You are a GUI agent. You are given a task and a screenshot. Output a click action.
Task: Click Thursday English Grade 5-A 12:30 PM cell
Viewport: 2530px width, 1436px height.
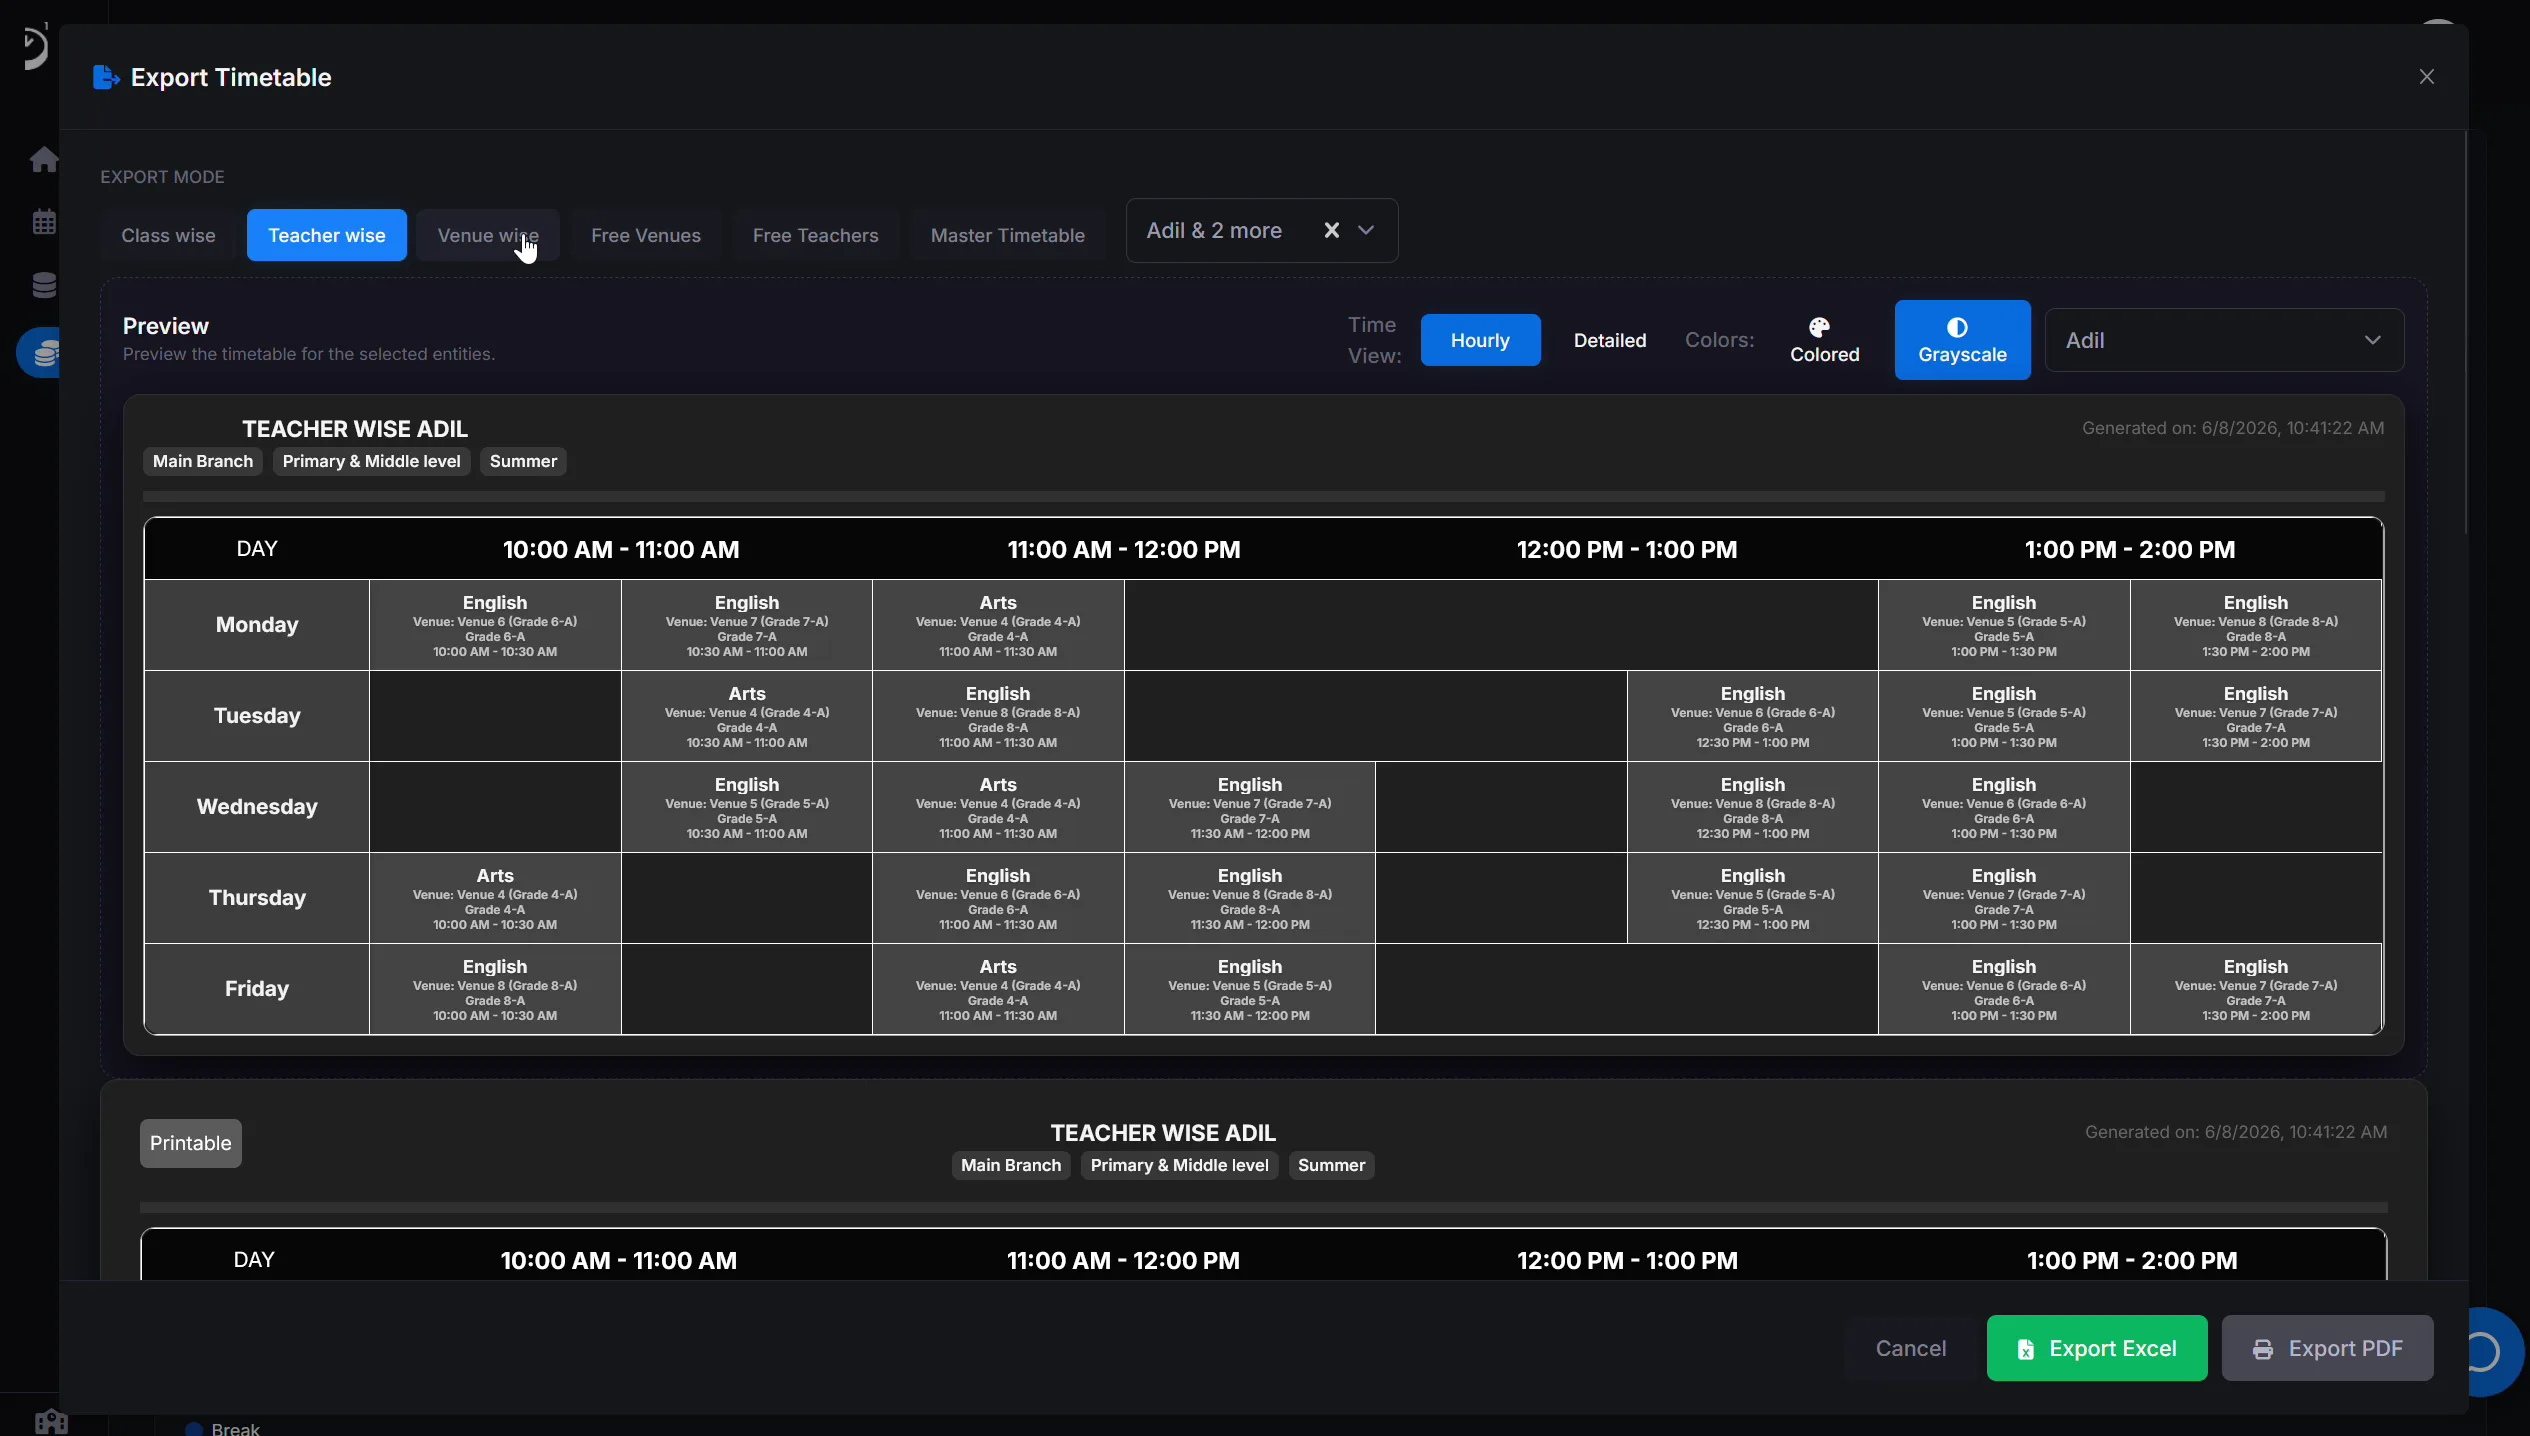(1753, 898)
